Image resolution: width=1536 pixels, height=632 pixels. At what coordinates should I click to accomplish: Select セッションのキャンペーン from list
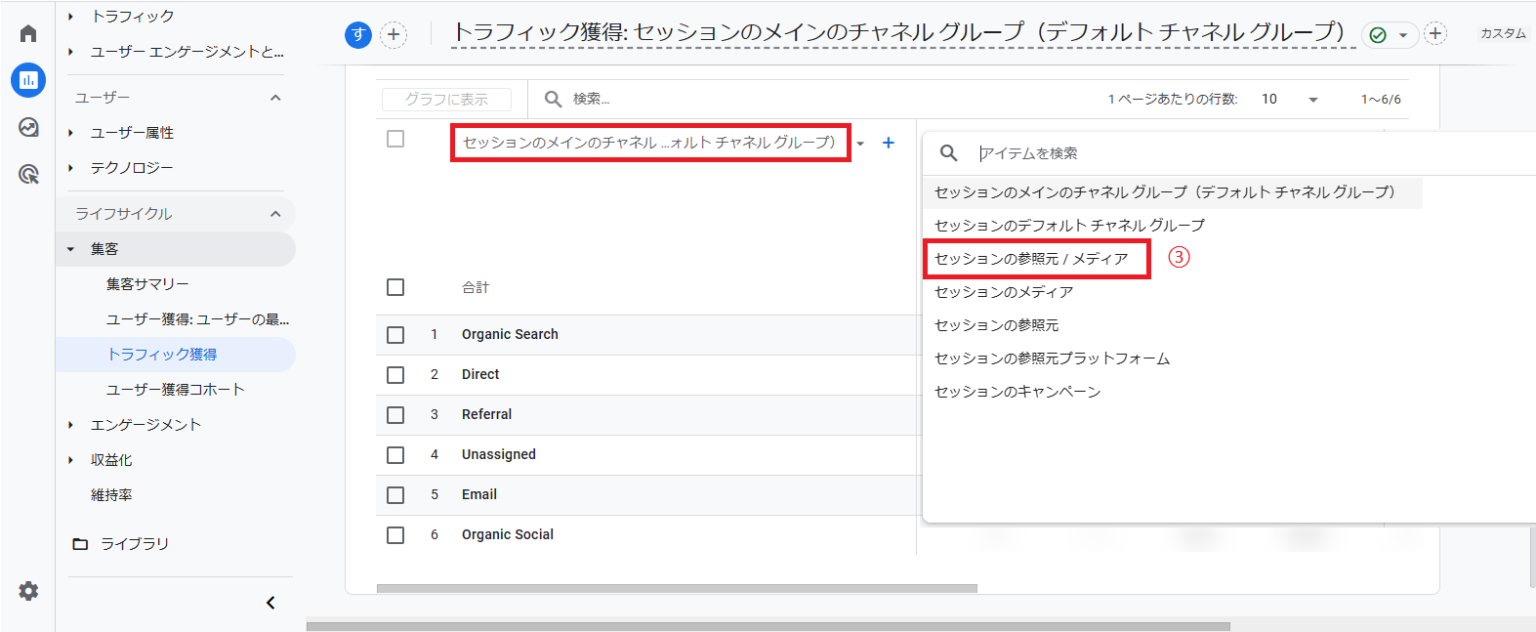click(1017, 392)
